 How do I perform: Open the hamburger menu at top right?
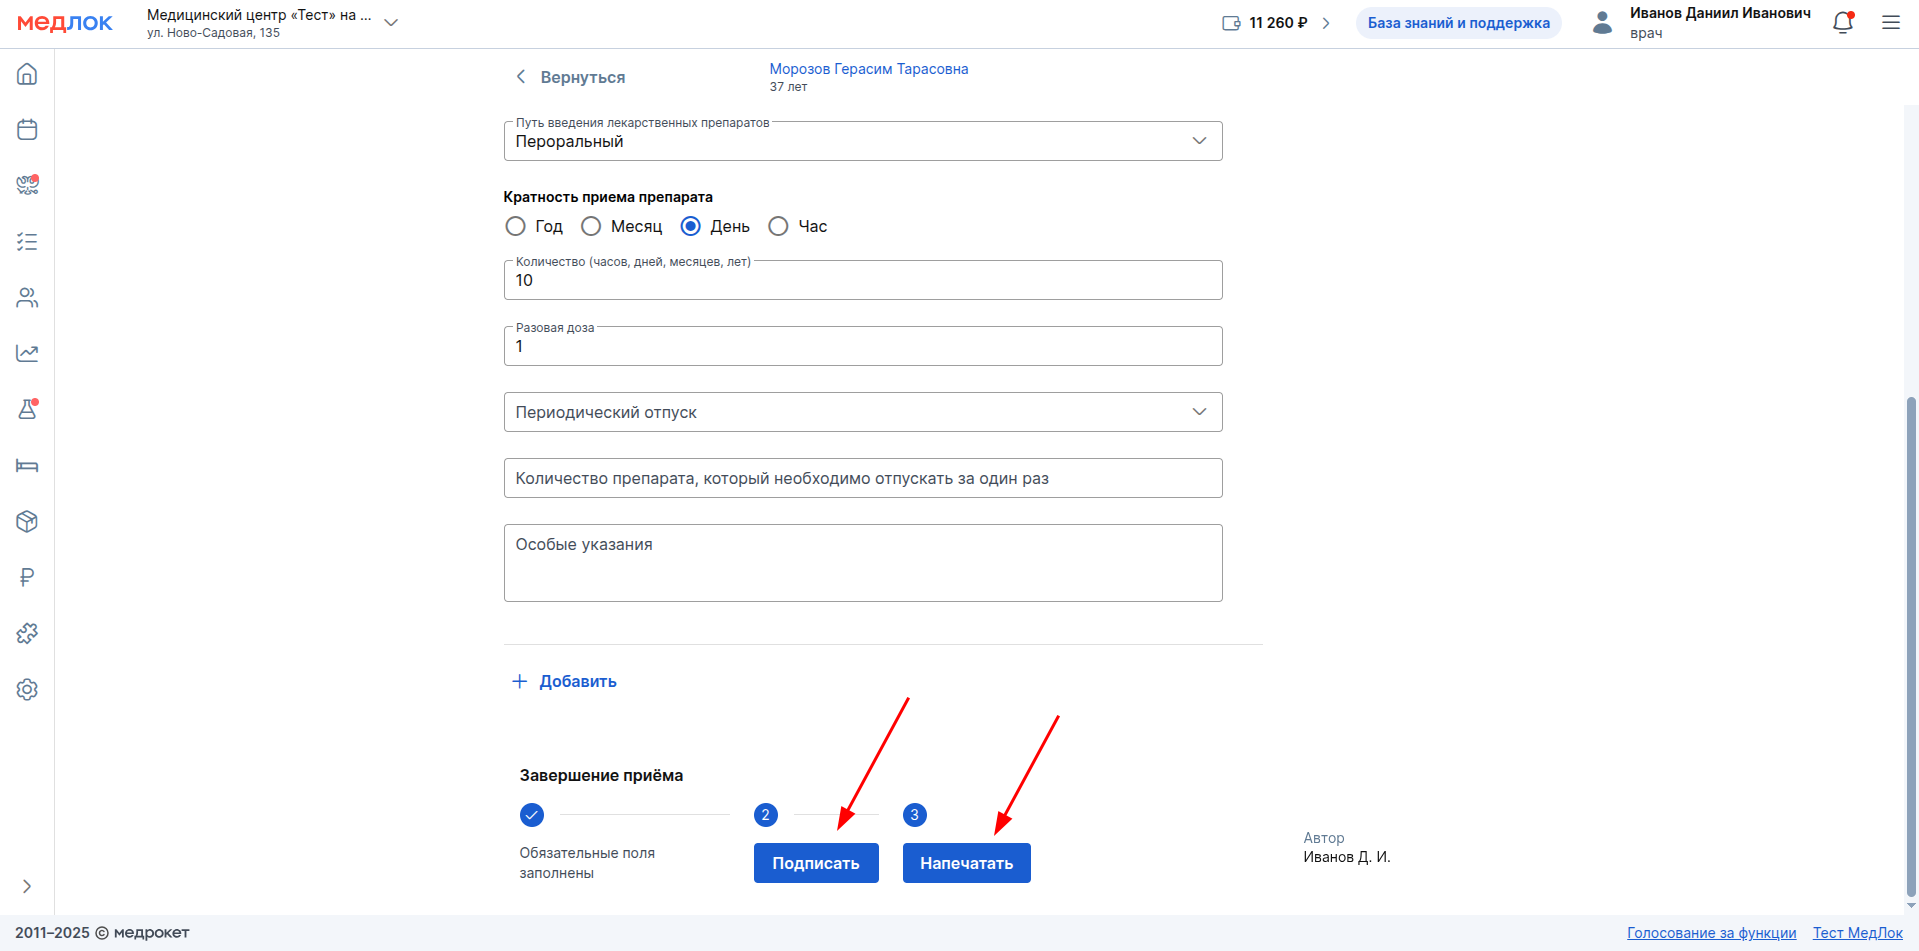(x=1890, y=23)
